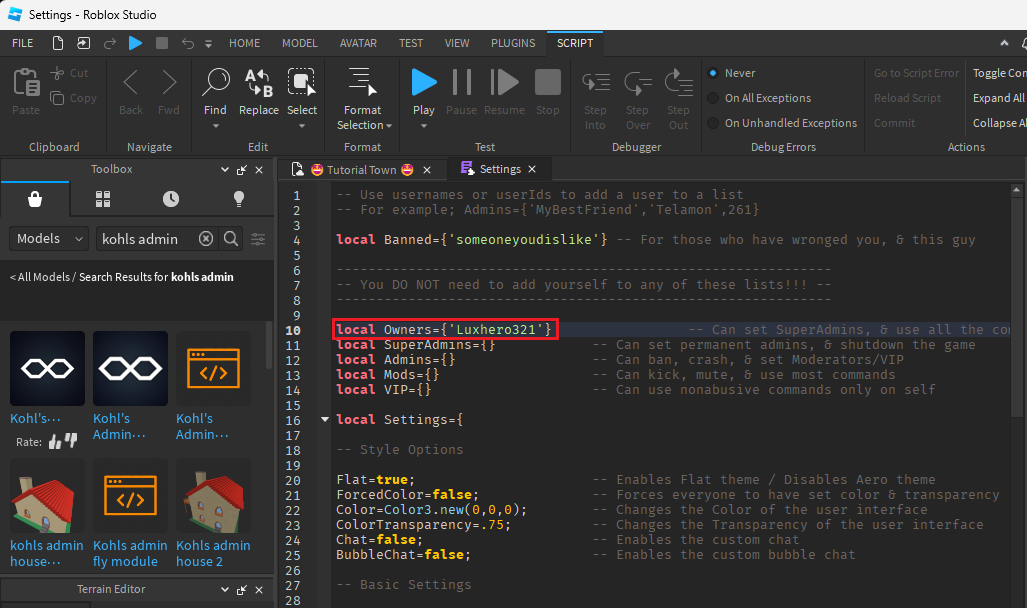Click Format Selection
The width and height of the screenshot is (1027, 608).
point(364,98)
